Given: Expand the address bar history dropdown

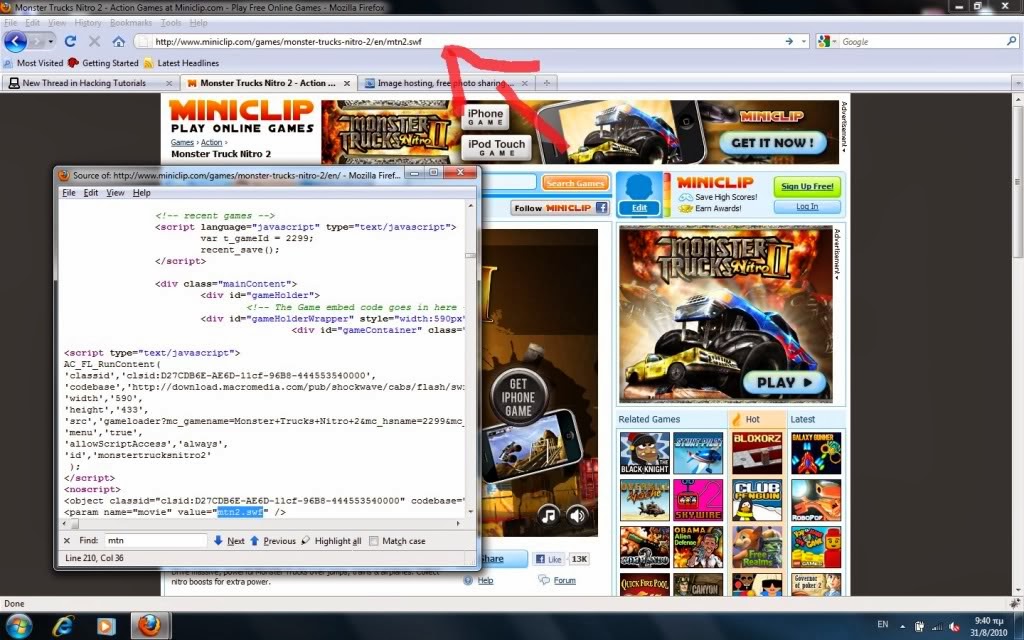Looking at the screenshot, I should click(803, 41).
